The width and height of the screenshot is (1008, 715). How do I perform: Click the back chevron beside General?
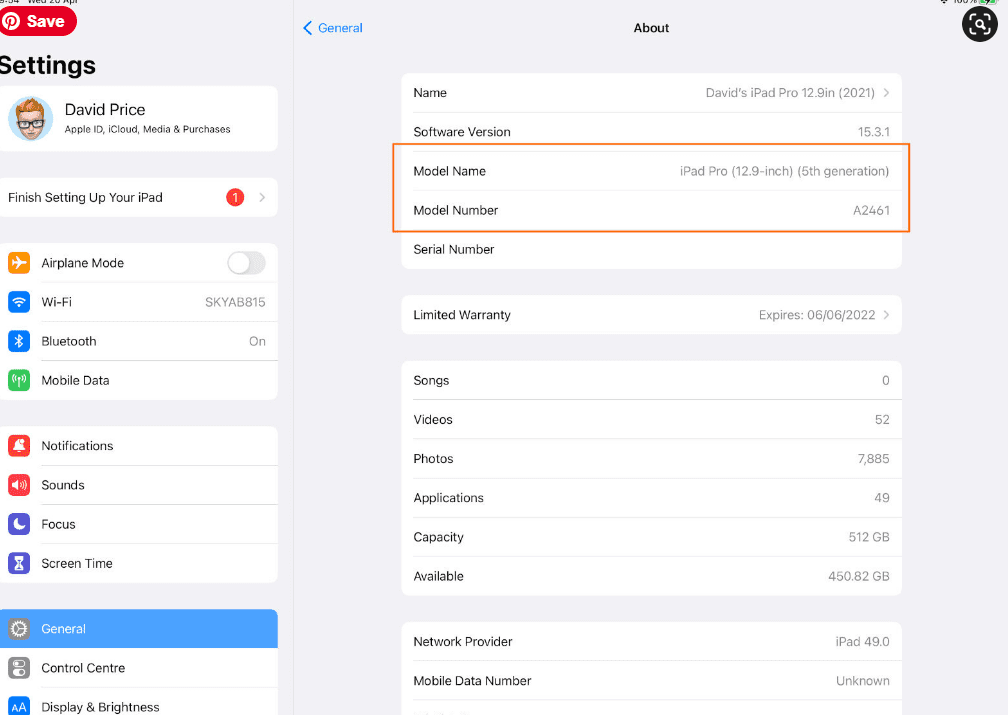coord(307,28)
